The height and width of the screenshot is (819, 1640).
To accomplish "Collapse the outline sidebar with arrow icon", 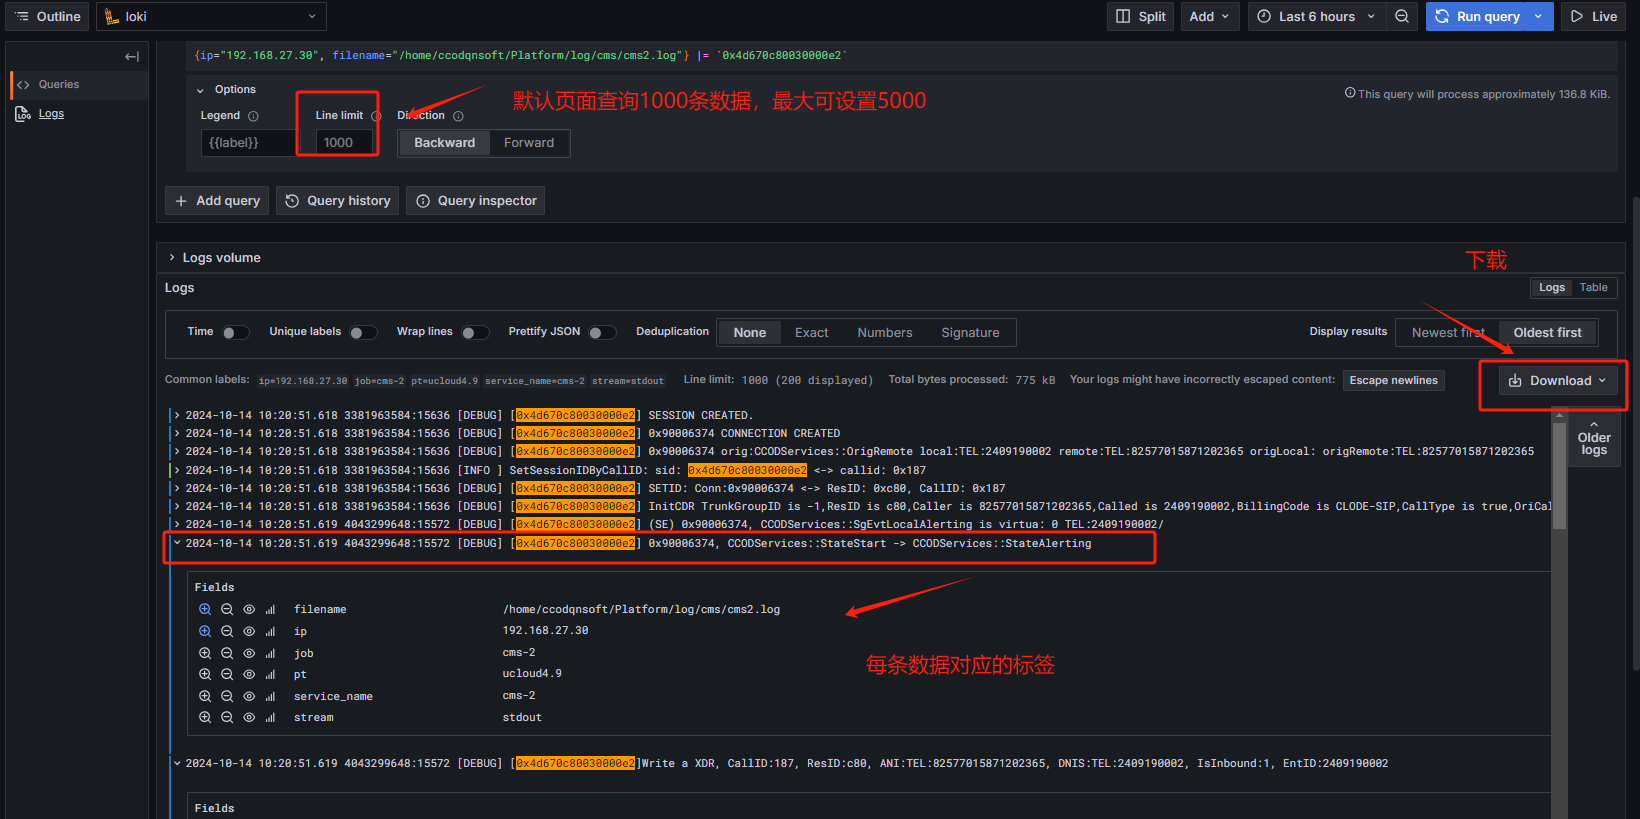I will 132,57.
